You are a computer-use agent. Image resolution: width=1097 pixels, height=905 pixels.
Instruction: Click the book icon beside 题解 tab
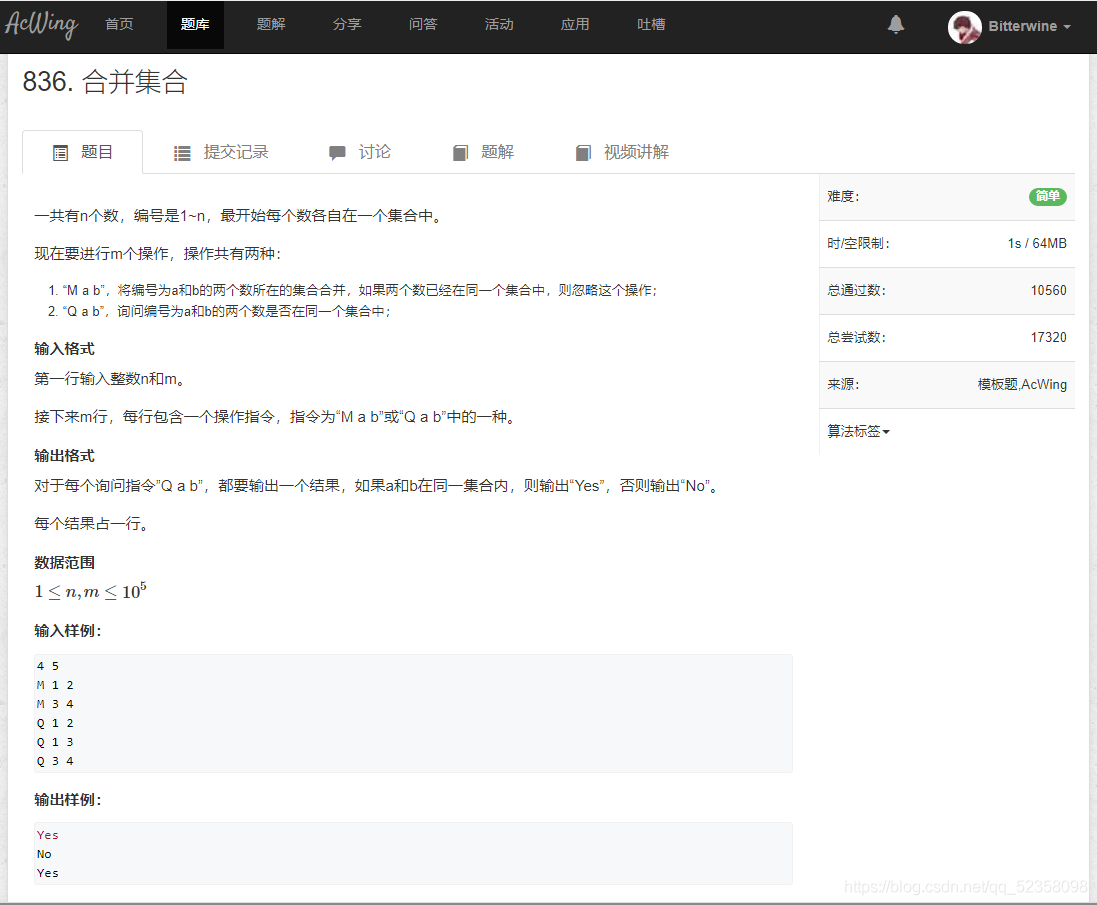(460, 153)
